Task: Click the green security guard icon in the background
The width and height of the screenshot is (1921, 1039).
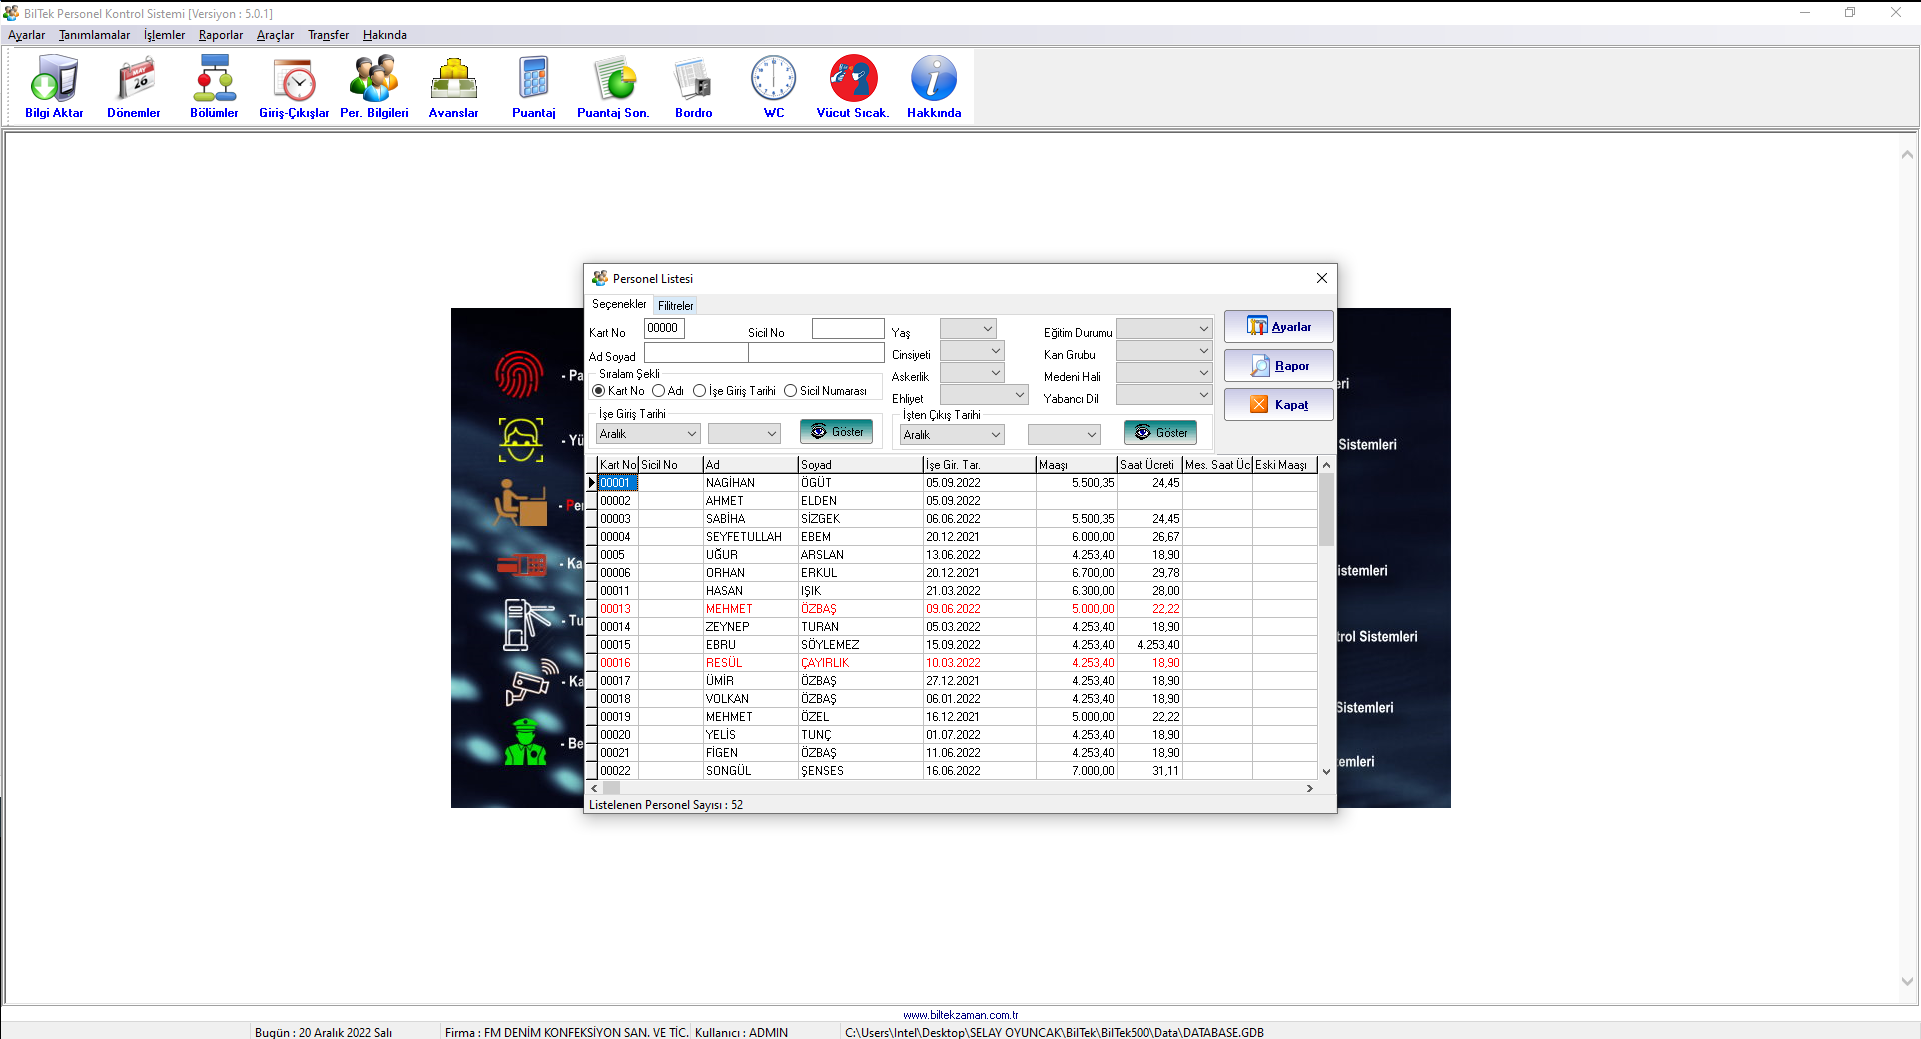Action: click(525, 742)
